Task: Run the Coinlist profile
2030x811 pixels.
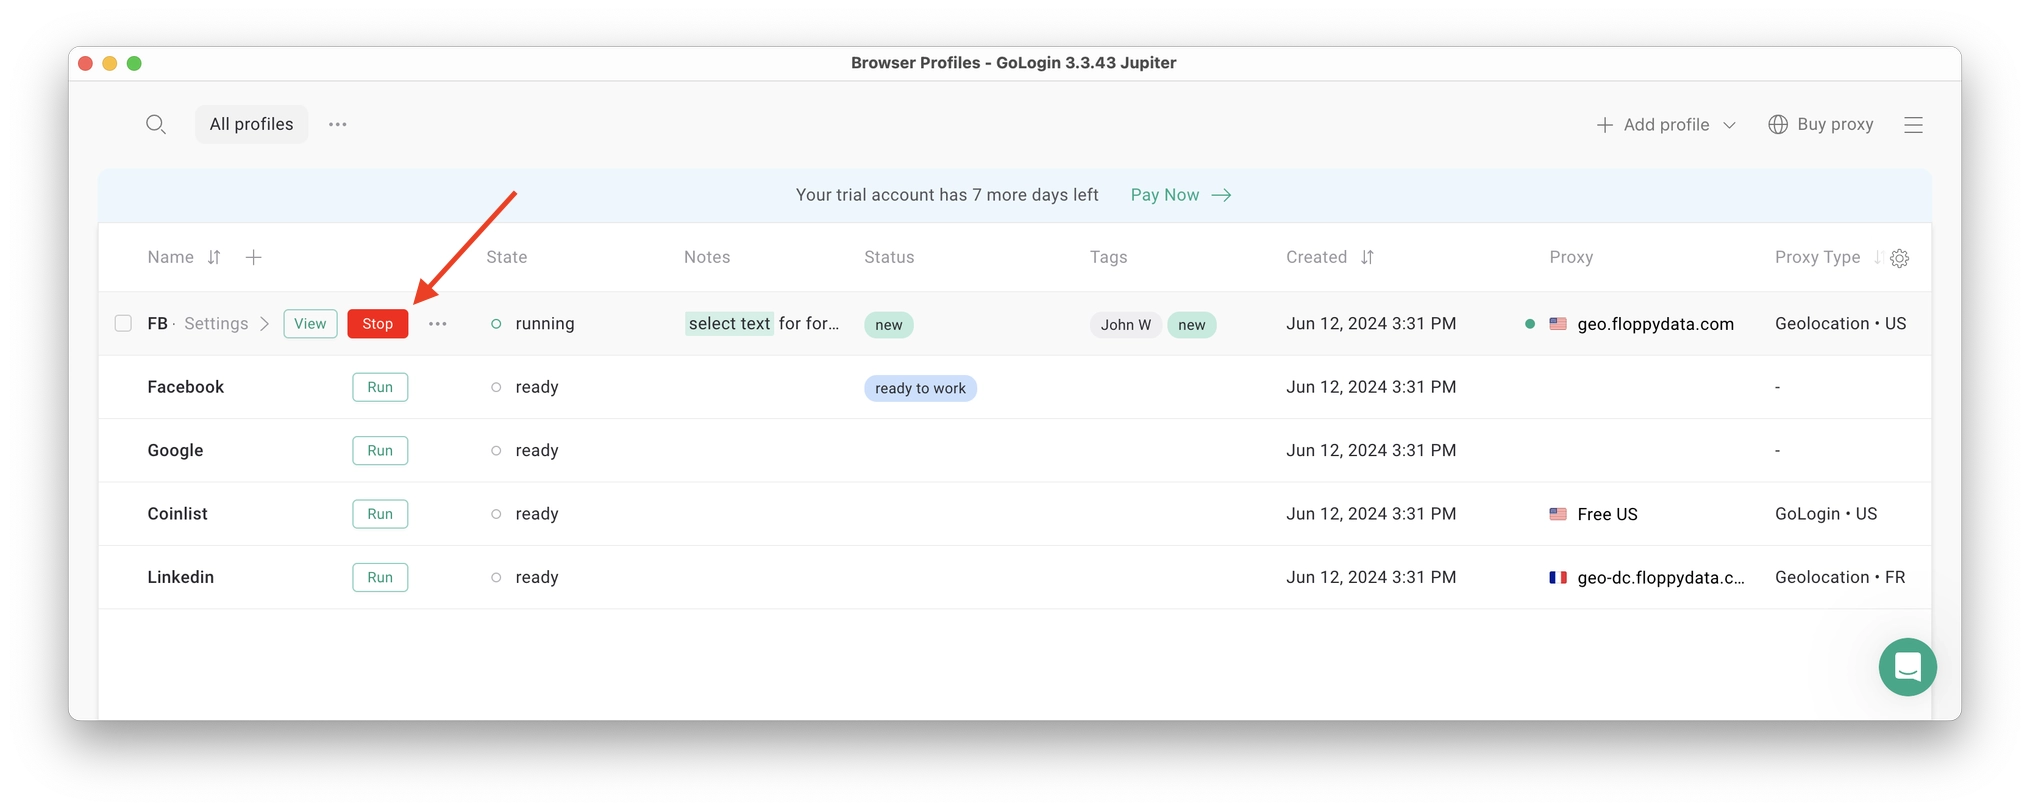Action: point(380,514)
